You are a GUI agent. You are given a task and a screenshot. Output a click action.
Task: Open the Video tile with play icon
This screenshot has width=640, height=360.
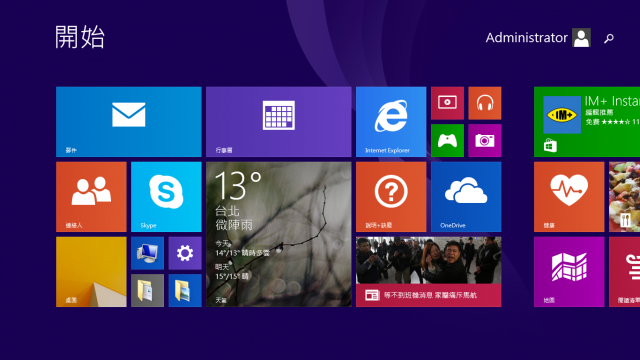[447, 103]
